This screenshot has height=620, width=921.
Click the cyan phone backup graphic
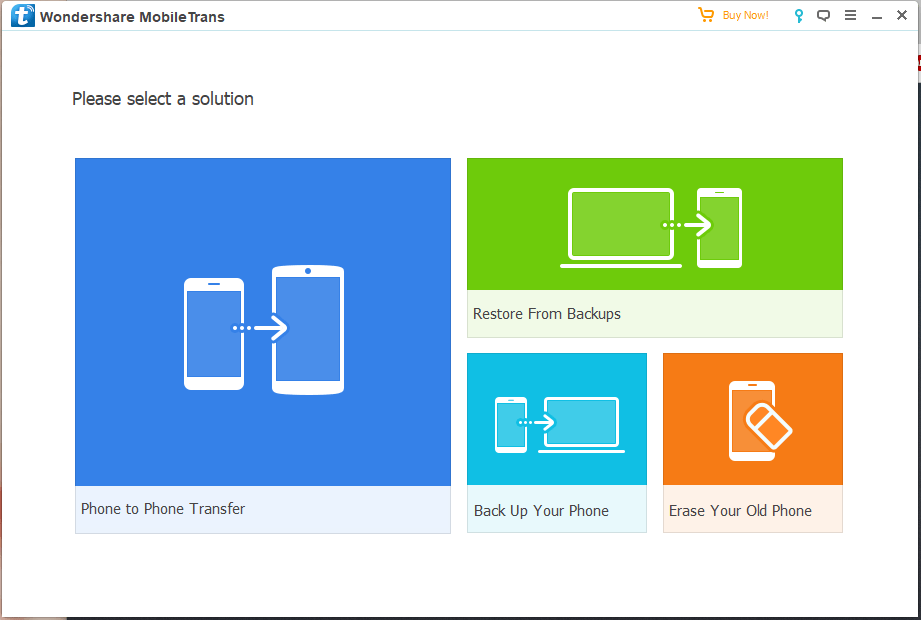tap(556, 418)
